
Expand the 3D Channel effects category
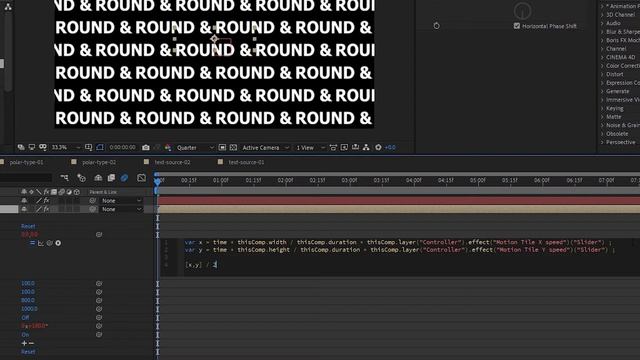[x=602, y=15]
